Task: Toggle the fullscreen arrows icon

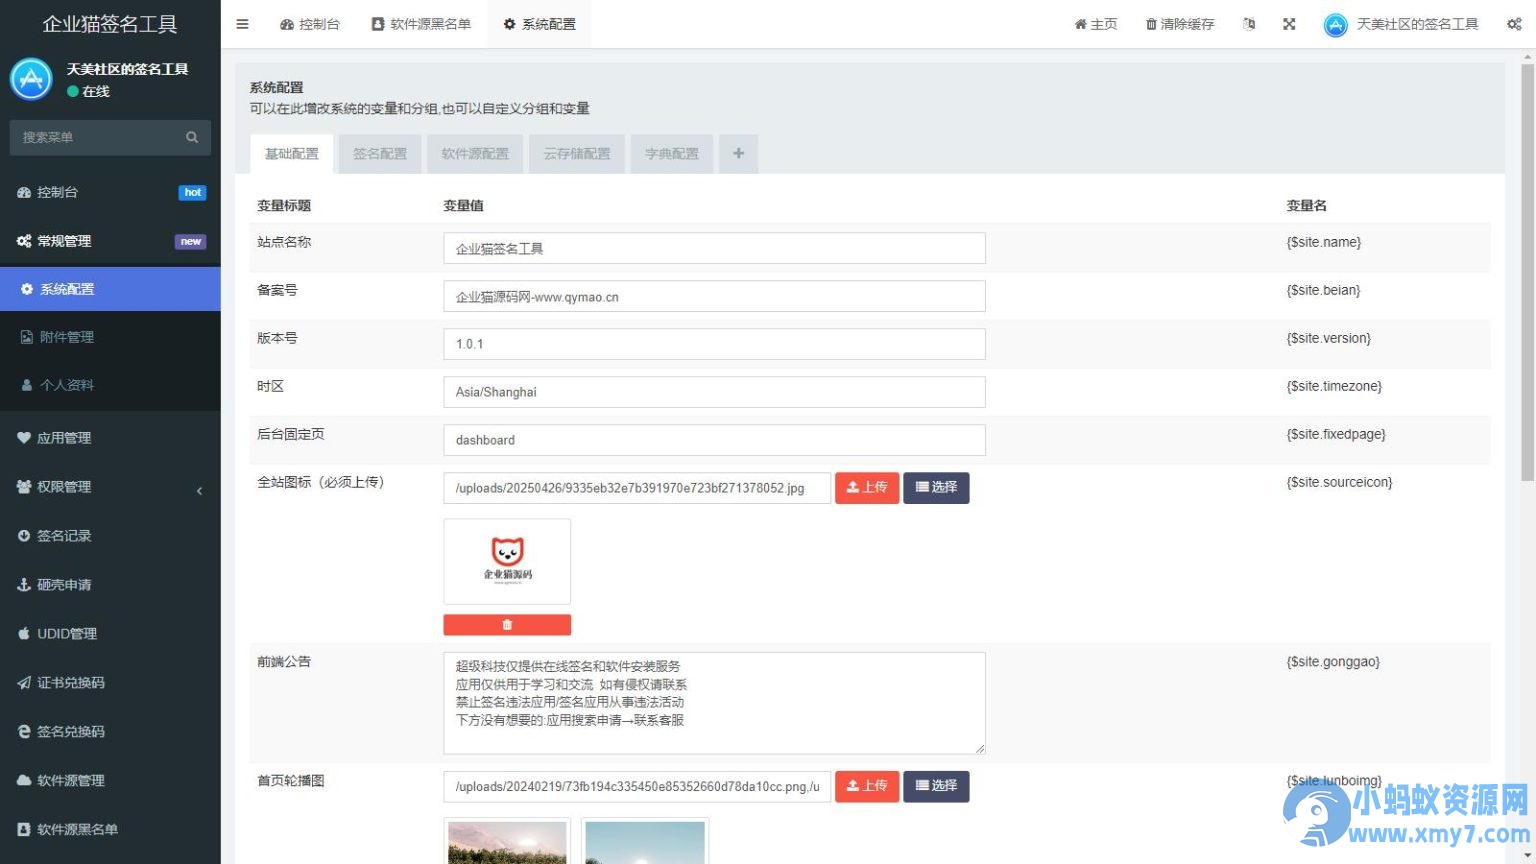Action: [x=1289, y=24]
